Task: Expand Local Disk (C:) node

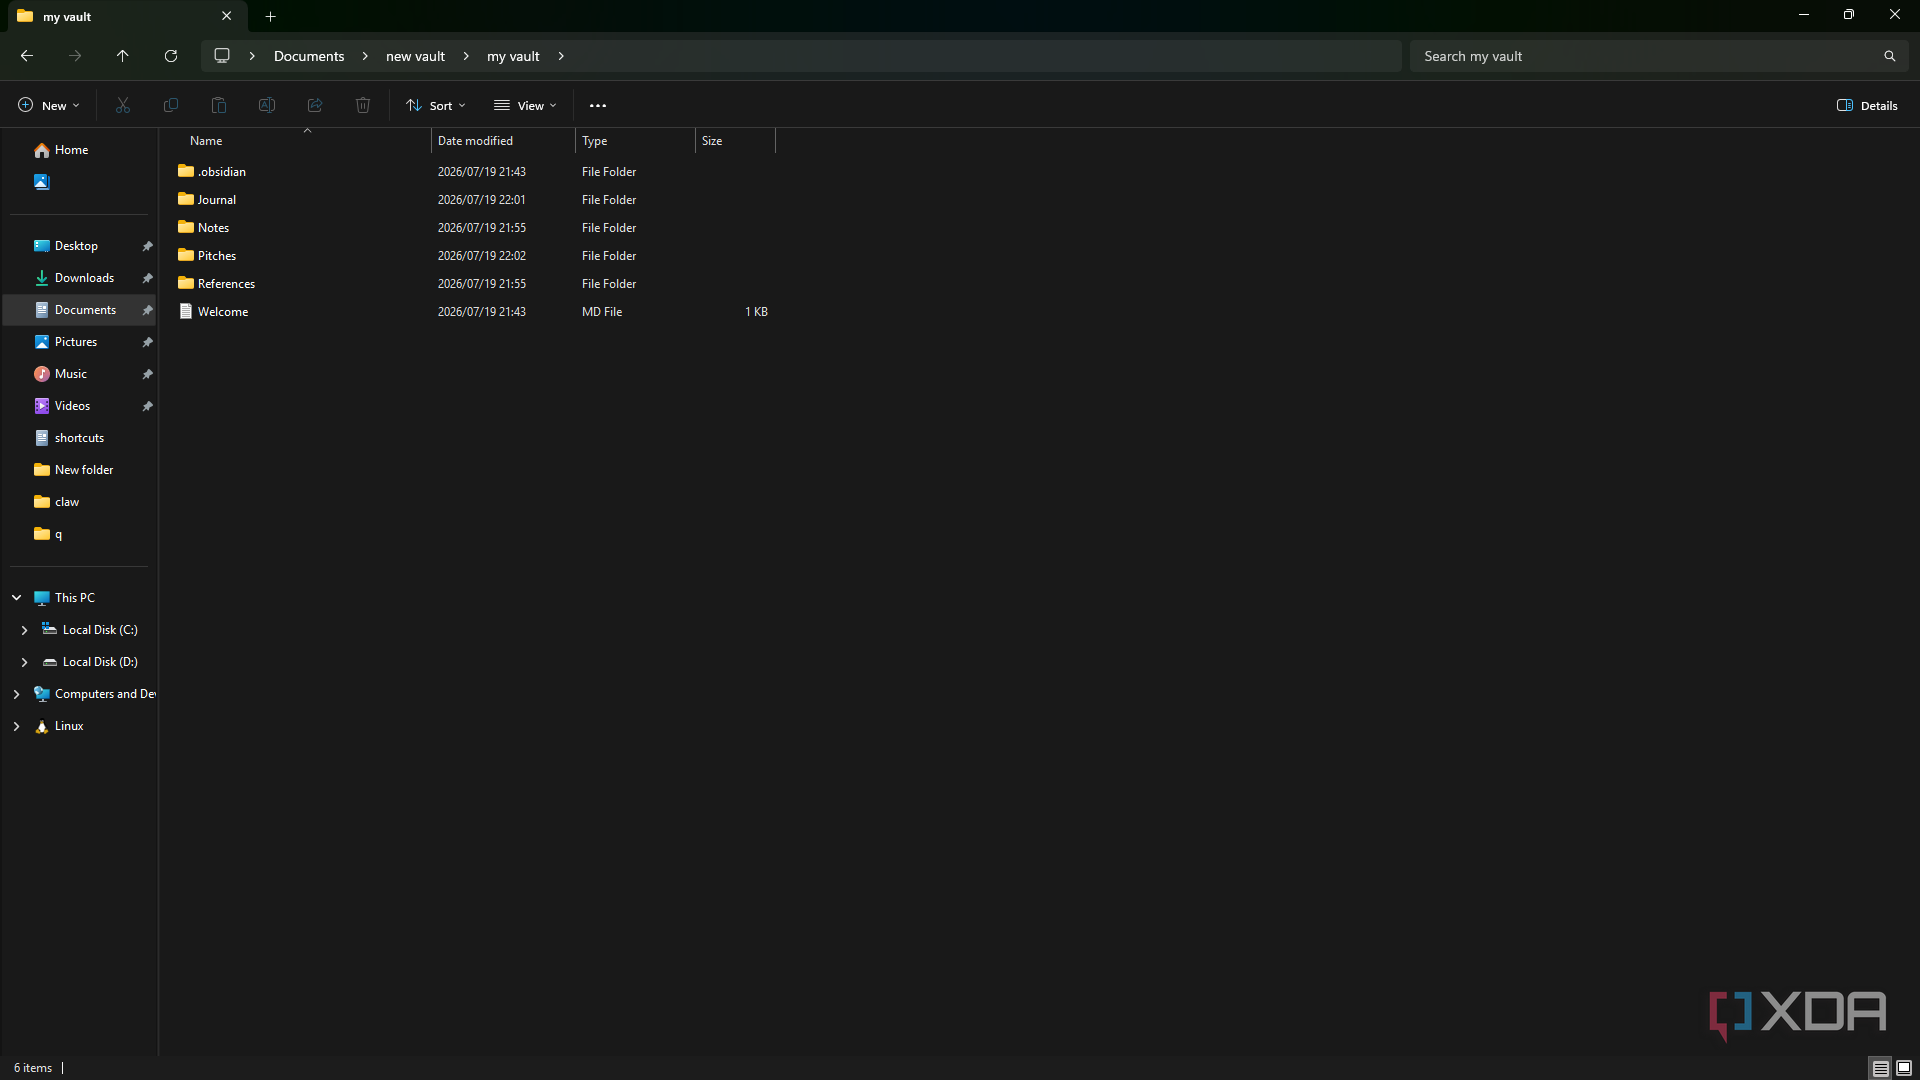Action: [x=24, y=630]
